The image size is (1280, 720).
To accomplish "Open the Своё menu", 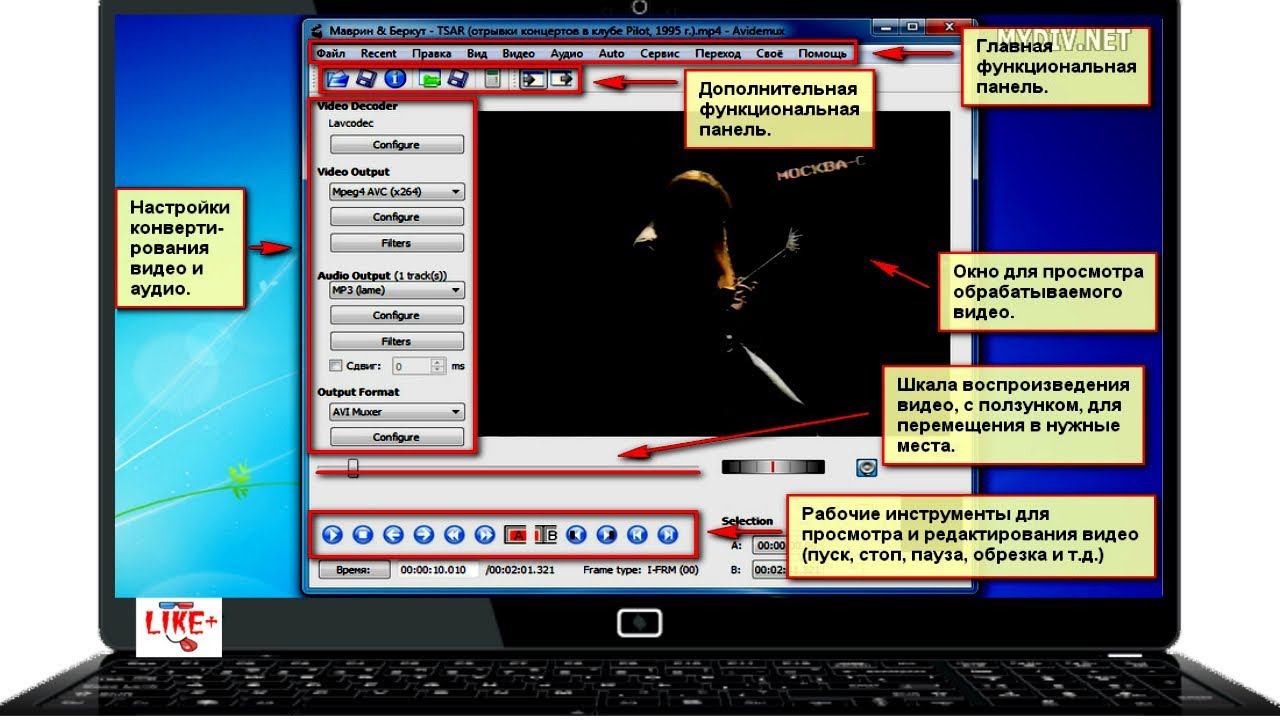I will pos(770,53).
